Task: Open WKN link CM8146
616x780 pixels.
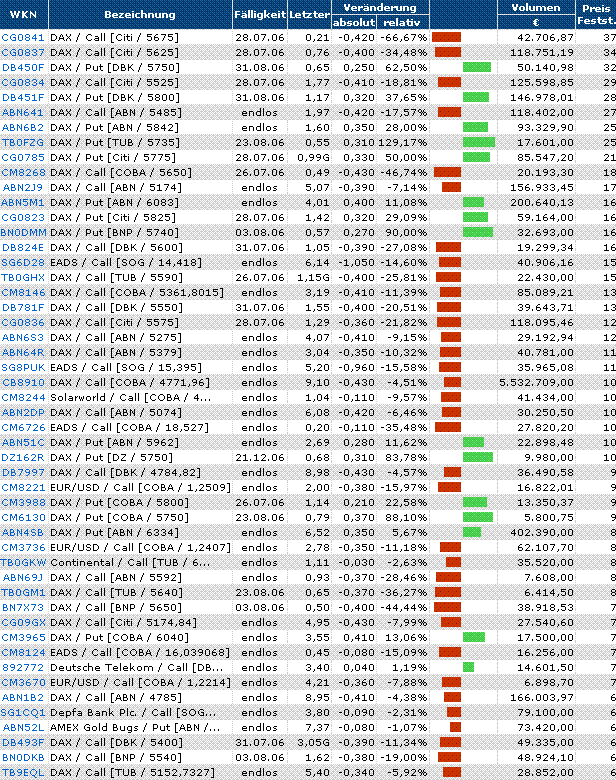Action: pos(23,292)
